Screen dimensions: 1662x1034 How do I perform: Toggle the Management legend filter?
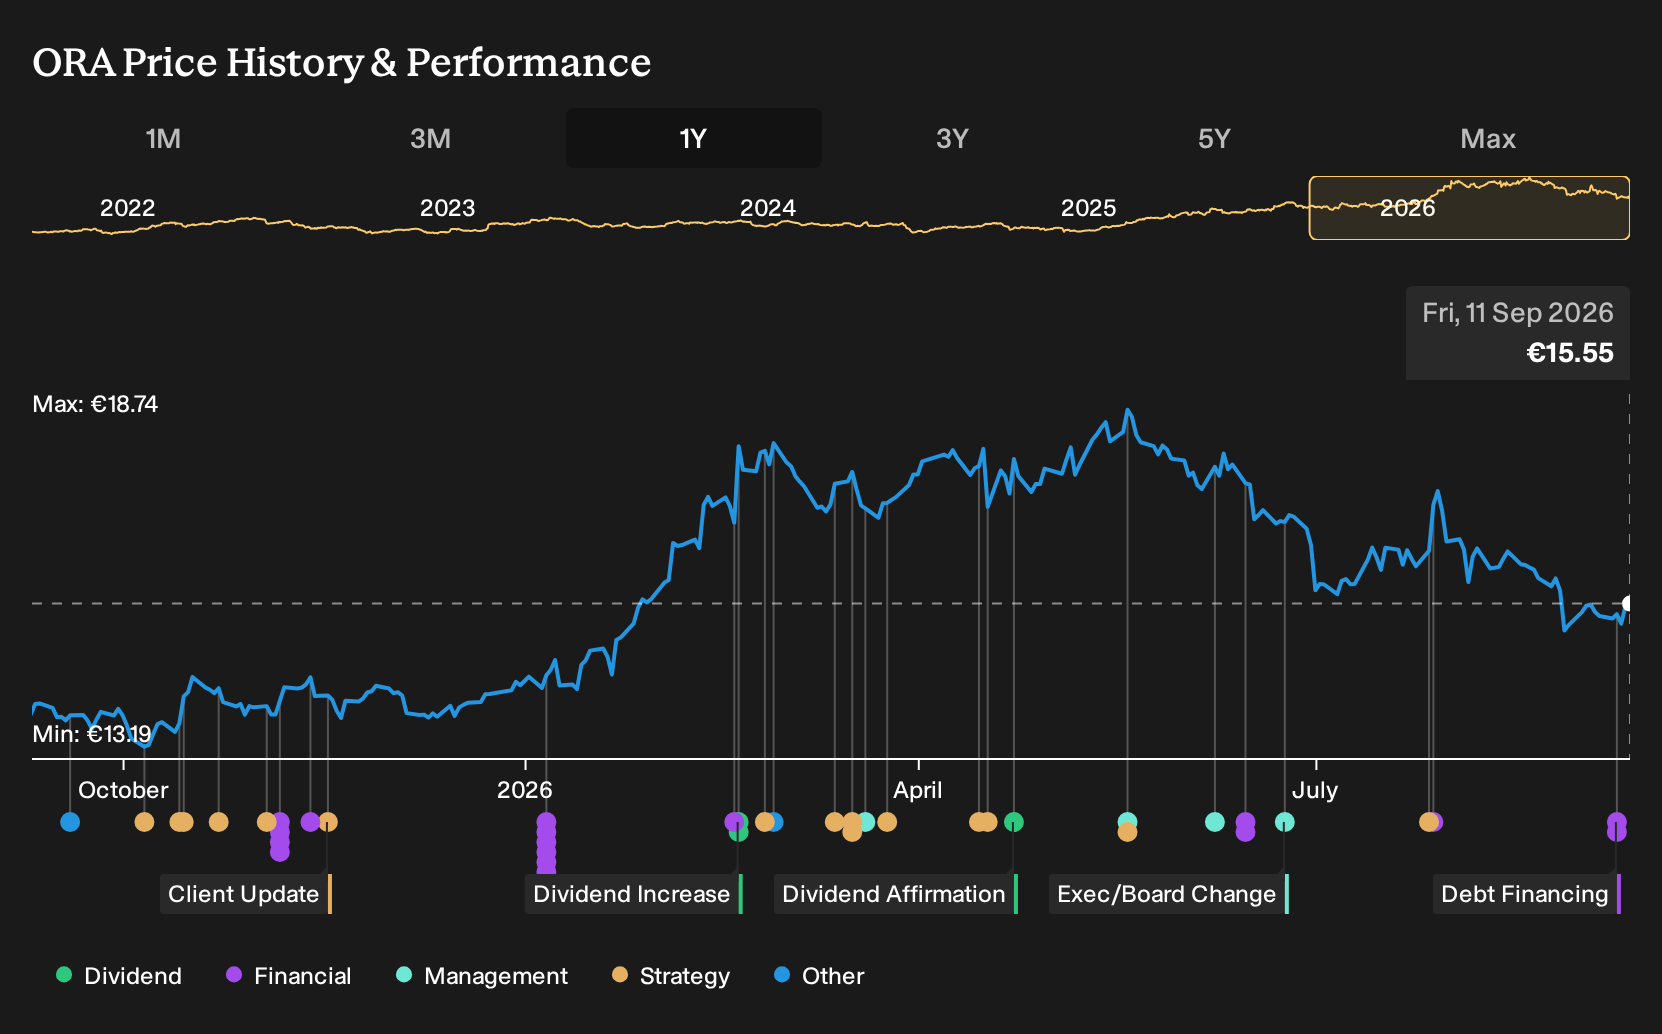coord(482,976)
